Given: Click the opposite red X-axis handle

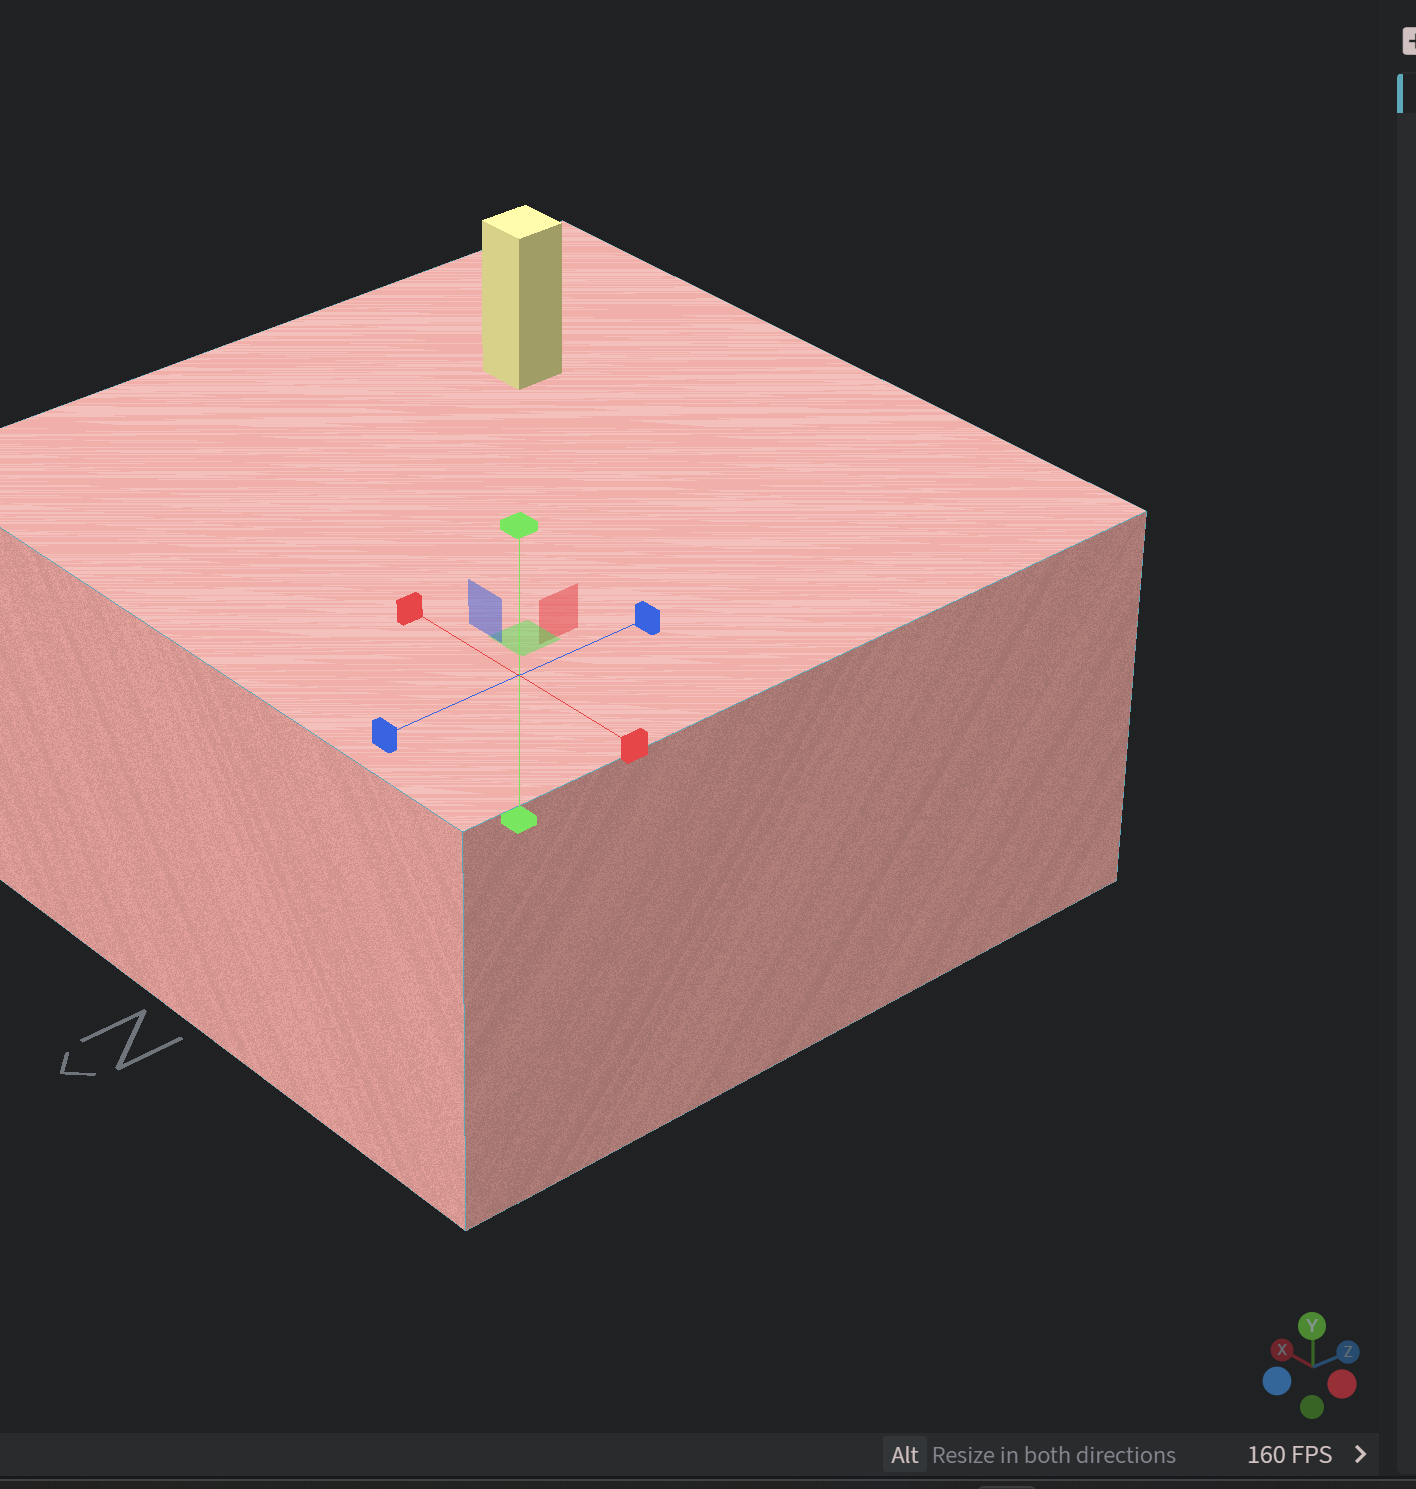Looking at the screenshot, I should [x=633, y=747].
